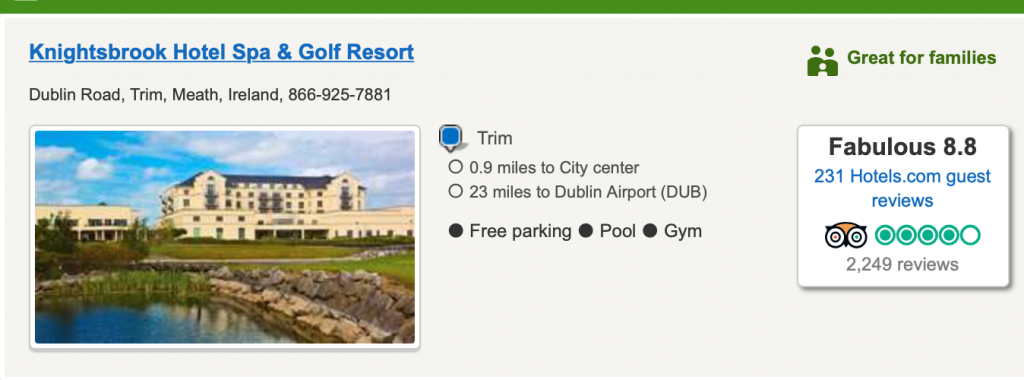
Task: Click the 231 Hotels.com guest reviews link
Action: [x=903, y=188]
